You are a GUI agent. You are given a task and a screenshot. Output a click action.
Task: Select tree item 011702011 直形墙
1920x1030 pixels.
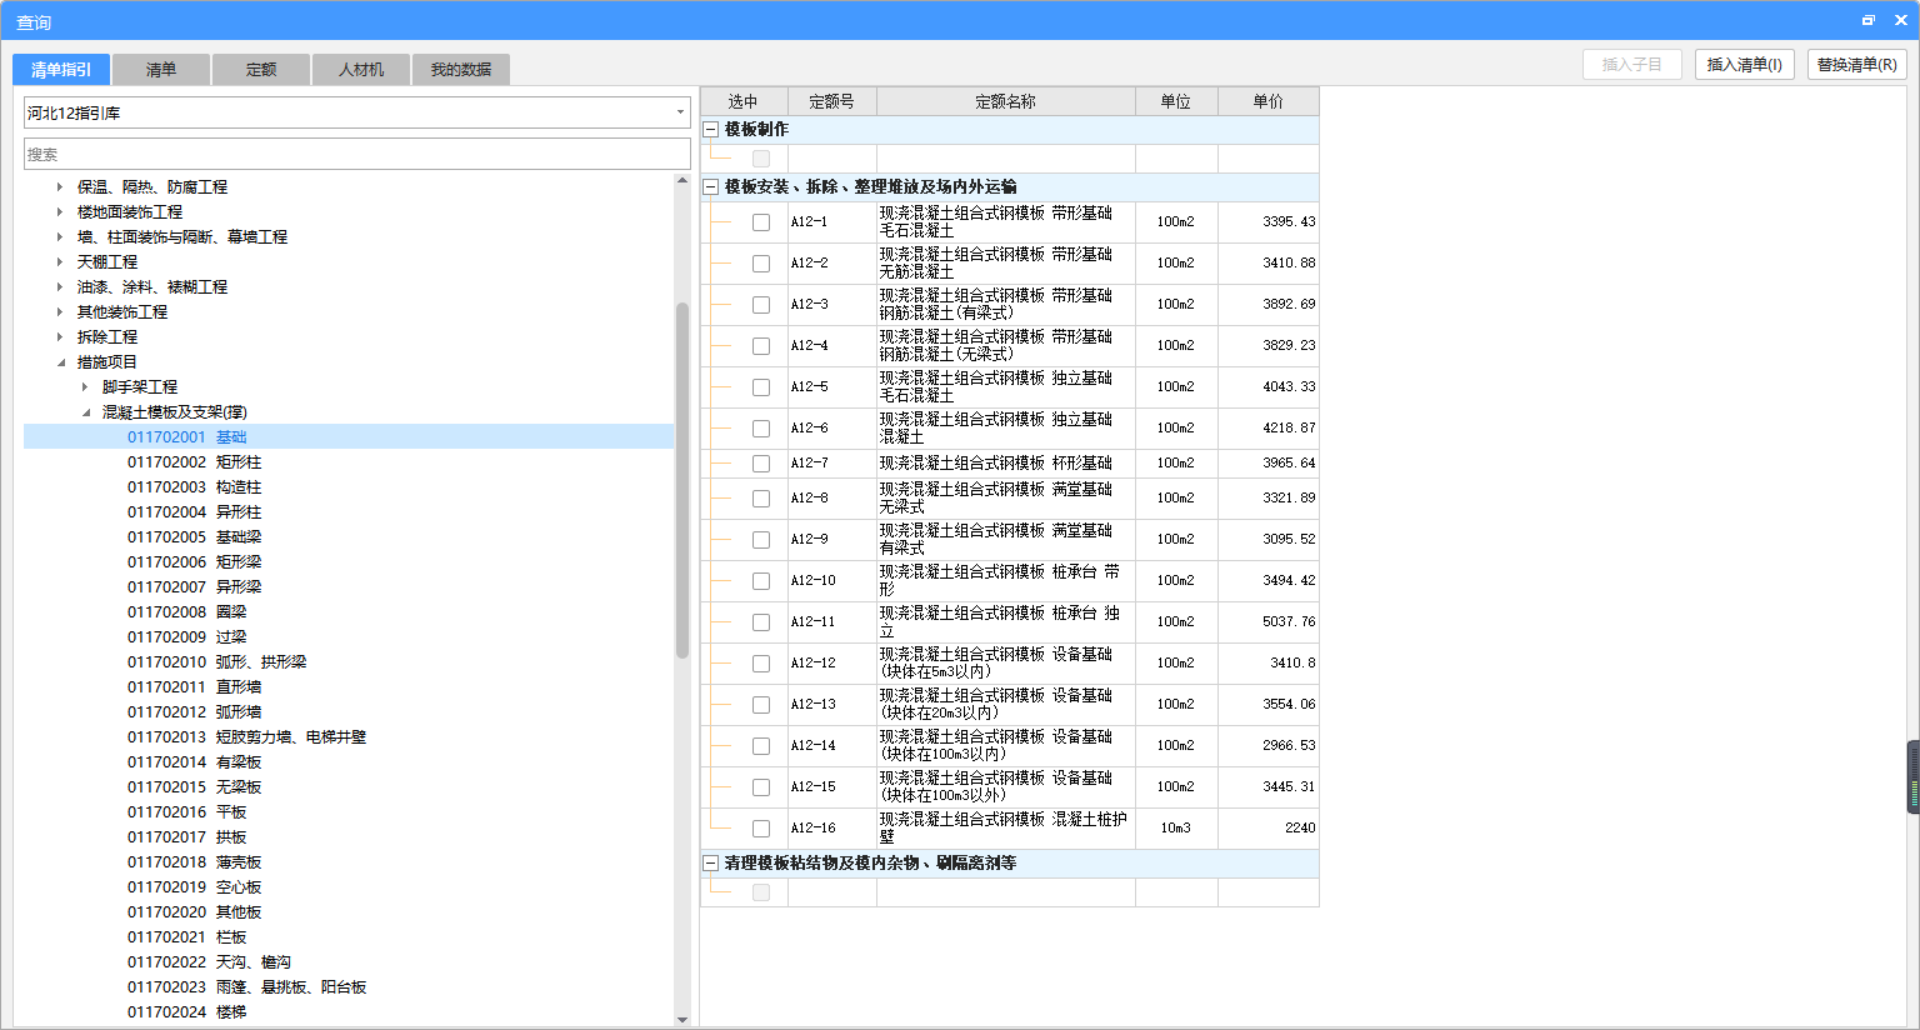click(x=194, y=687)
